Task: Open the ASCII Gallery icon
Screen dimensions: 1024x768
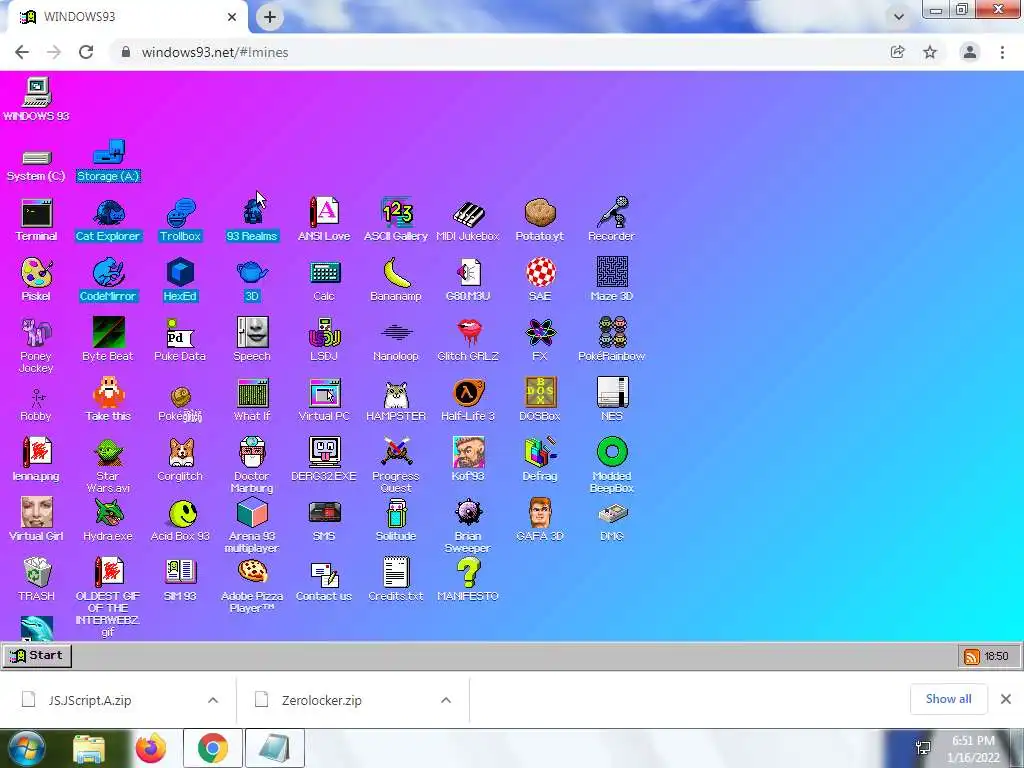Action: point(396,213)
